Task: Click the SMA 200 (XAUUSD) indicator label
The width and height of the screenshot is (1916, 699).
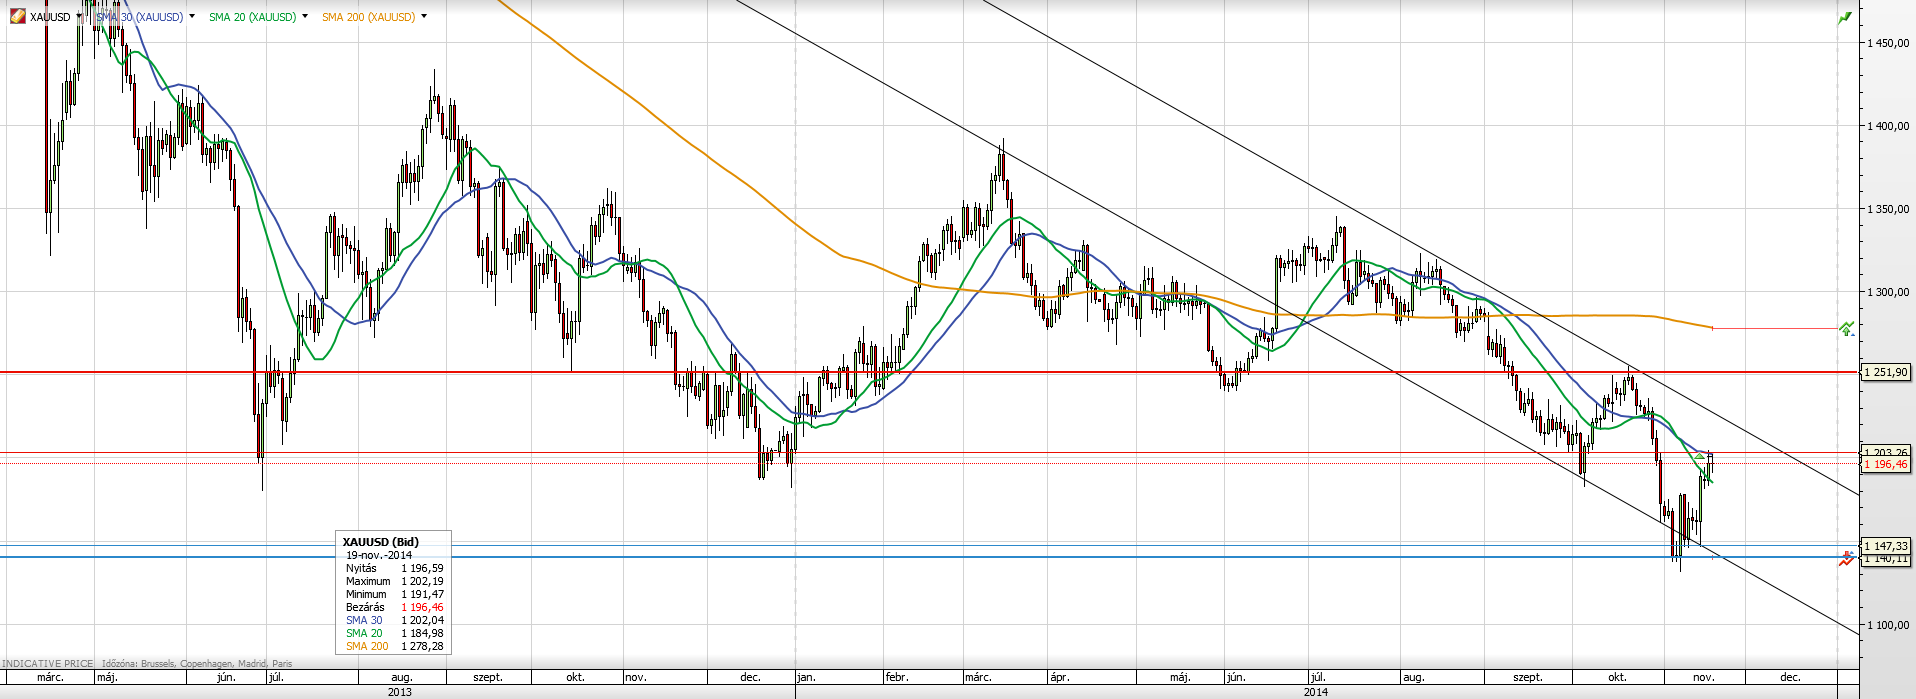Action: coord(369,17)
